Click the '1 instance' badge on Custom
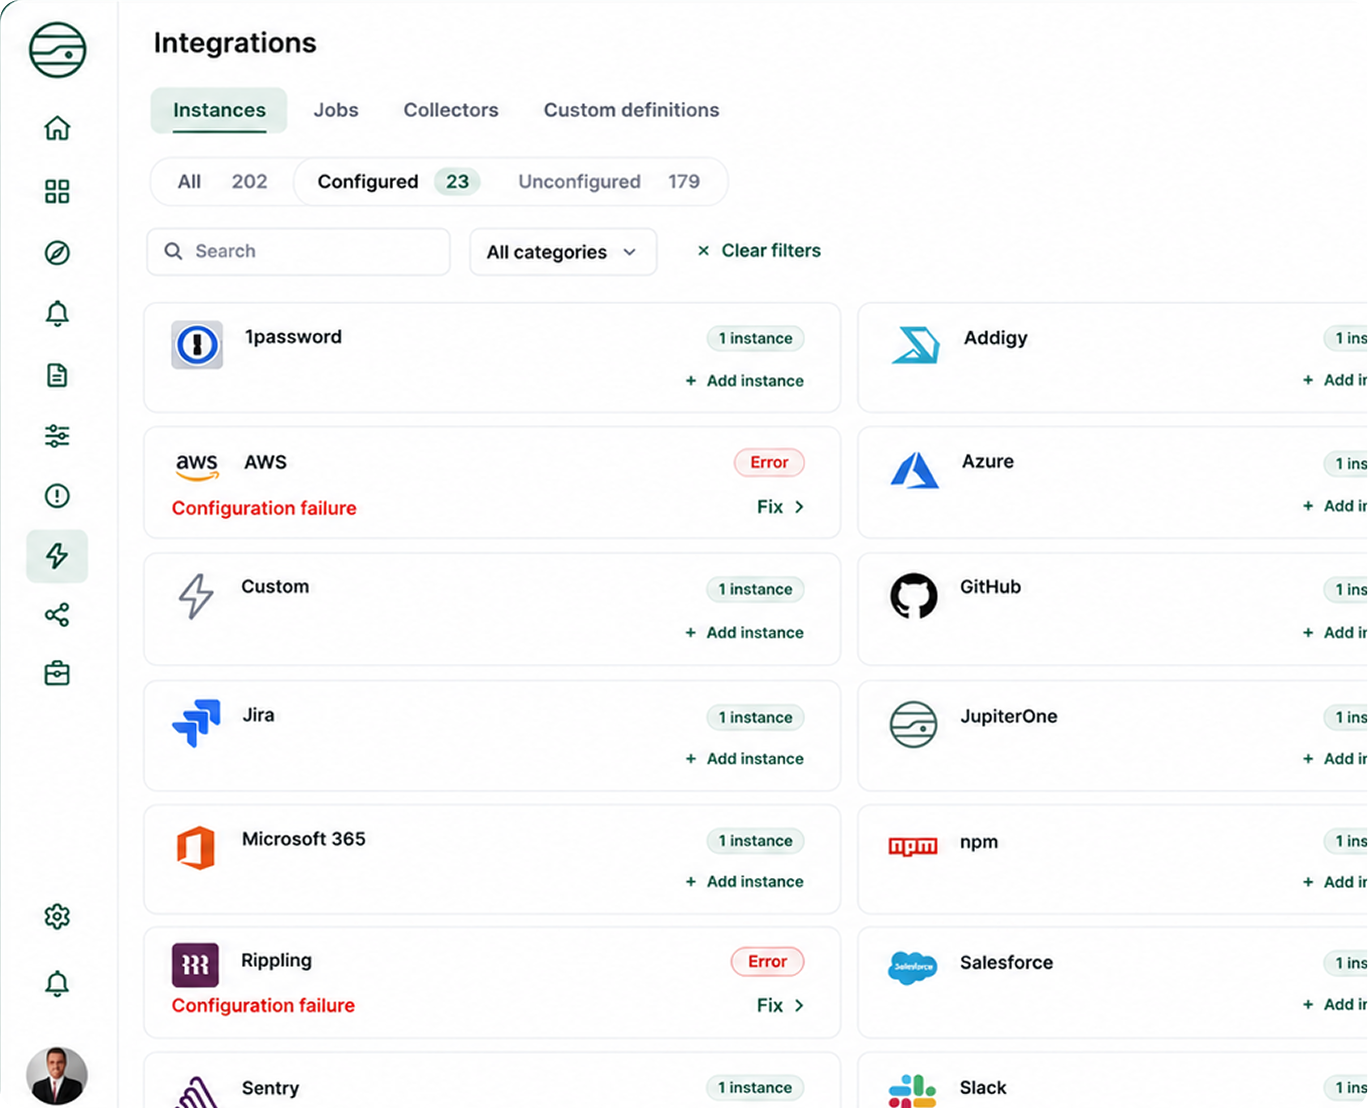 (755, 589)
